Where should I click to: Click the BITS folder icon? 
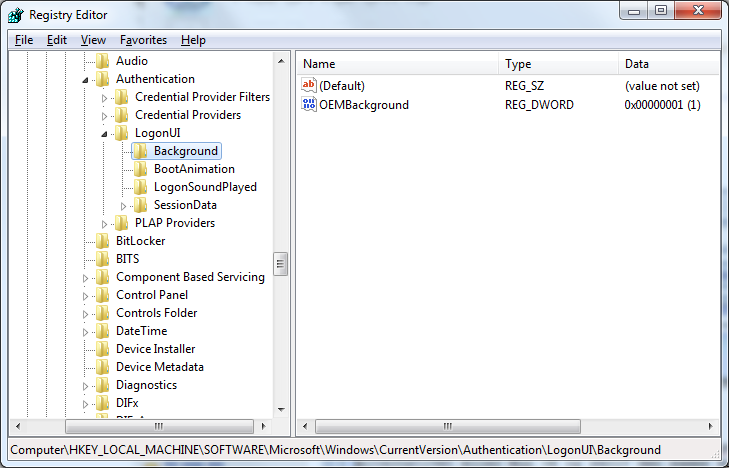[x=102, y=259]
